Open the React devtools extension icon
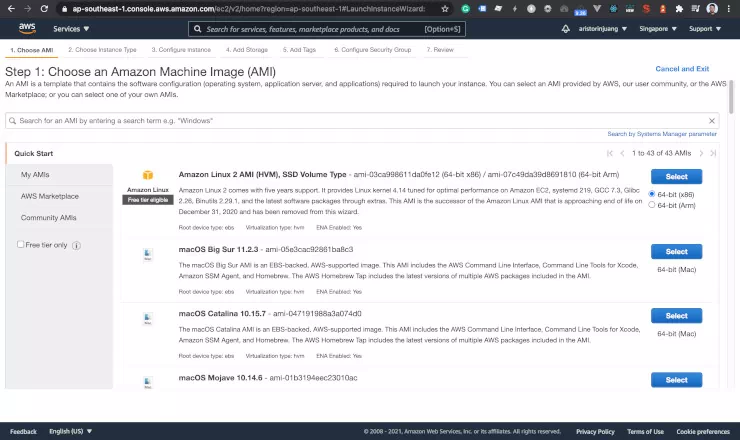This screenshot has height=440, width=740. [613, 8]
